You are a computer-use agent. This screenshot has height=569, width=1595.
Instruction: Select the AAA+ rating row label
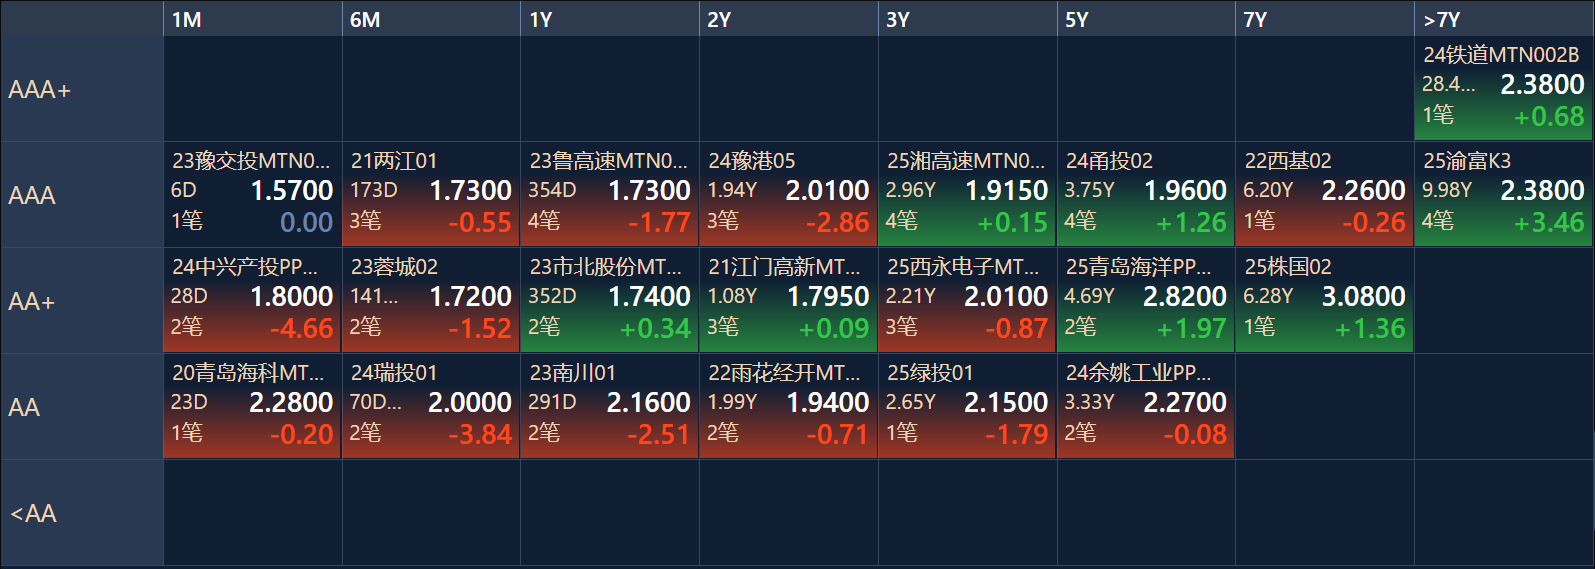[81, 90]
